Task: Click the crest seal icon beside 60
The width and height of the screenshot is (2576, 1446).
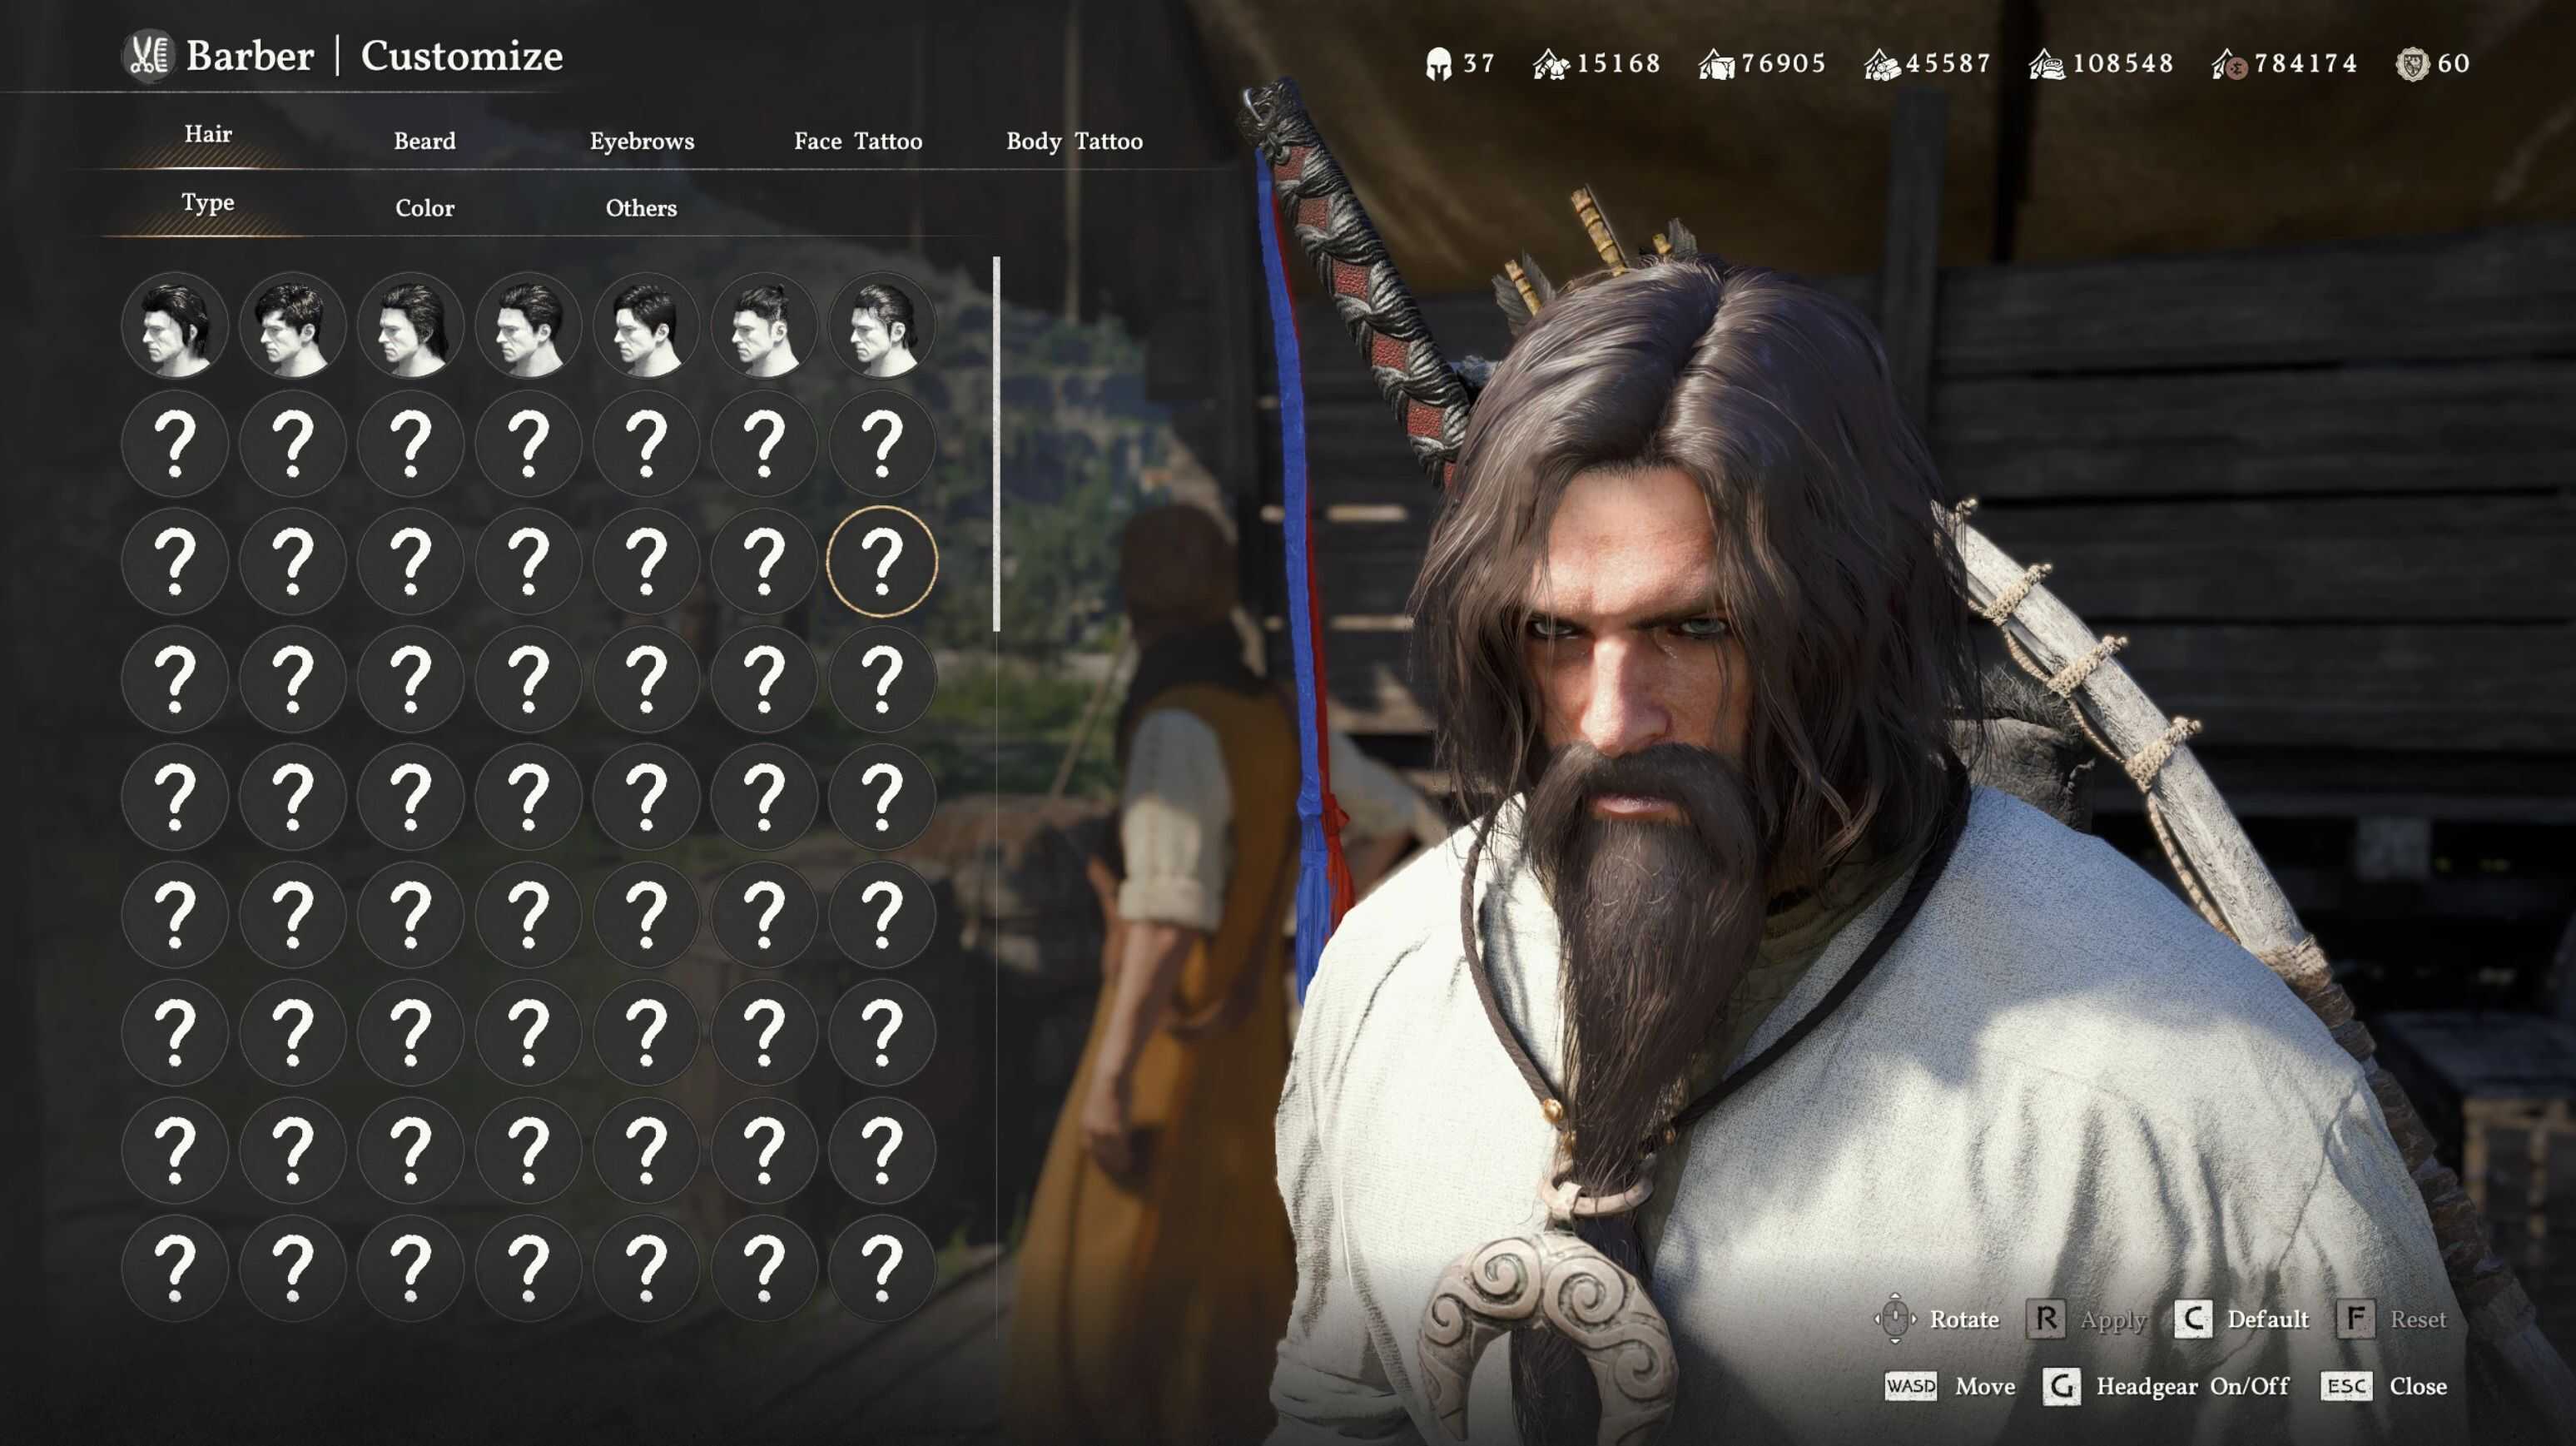Action: tap(2412, 64)
